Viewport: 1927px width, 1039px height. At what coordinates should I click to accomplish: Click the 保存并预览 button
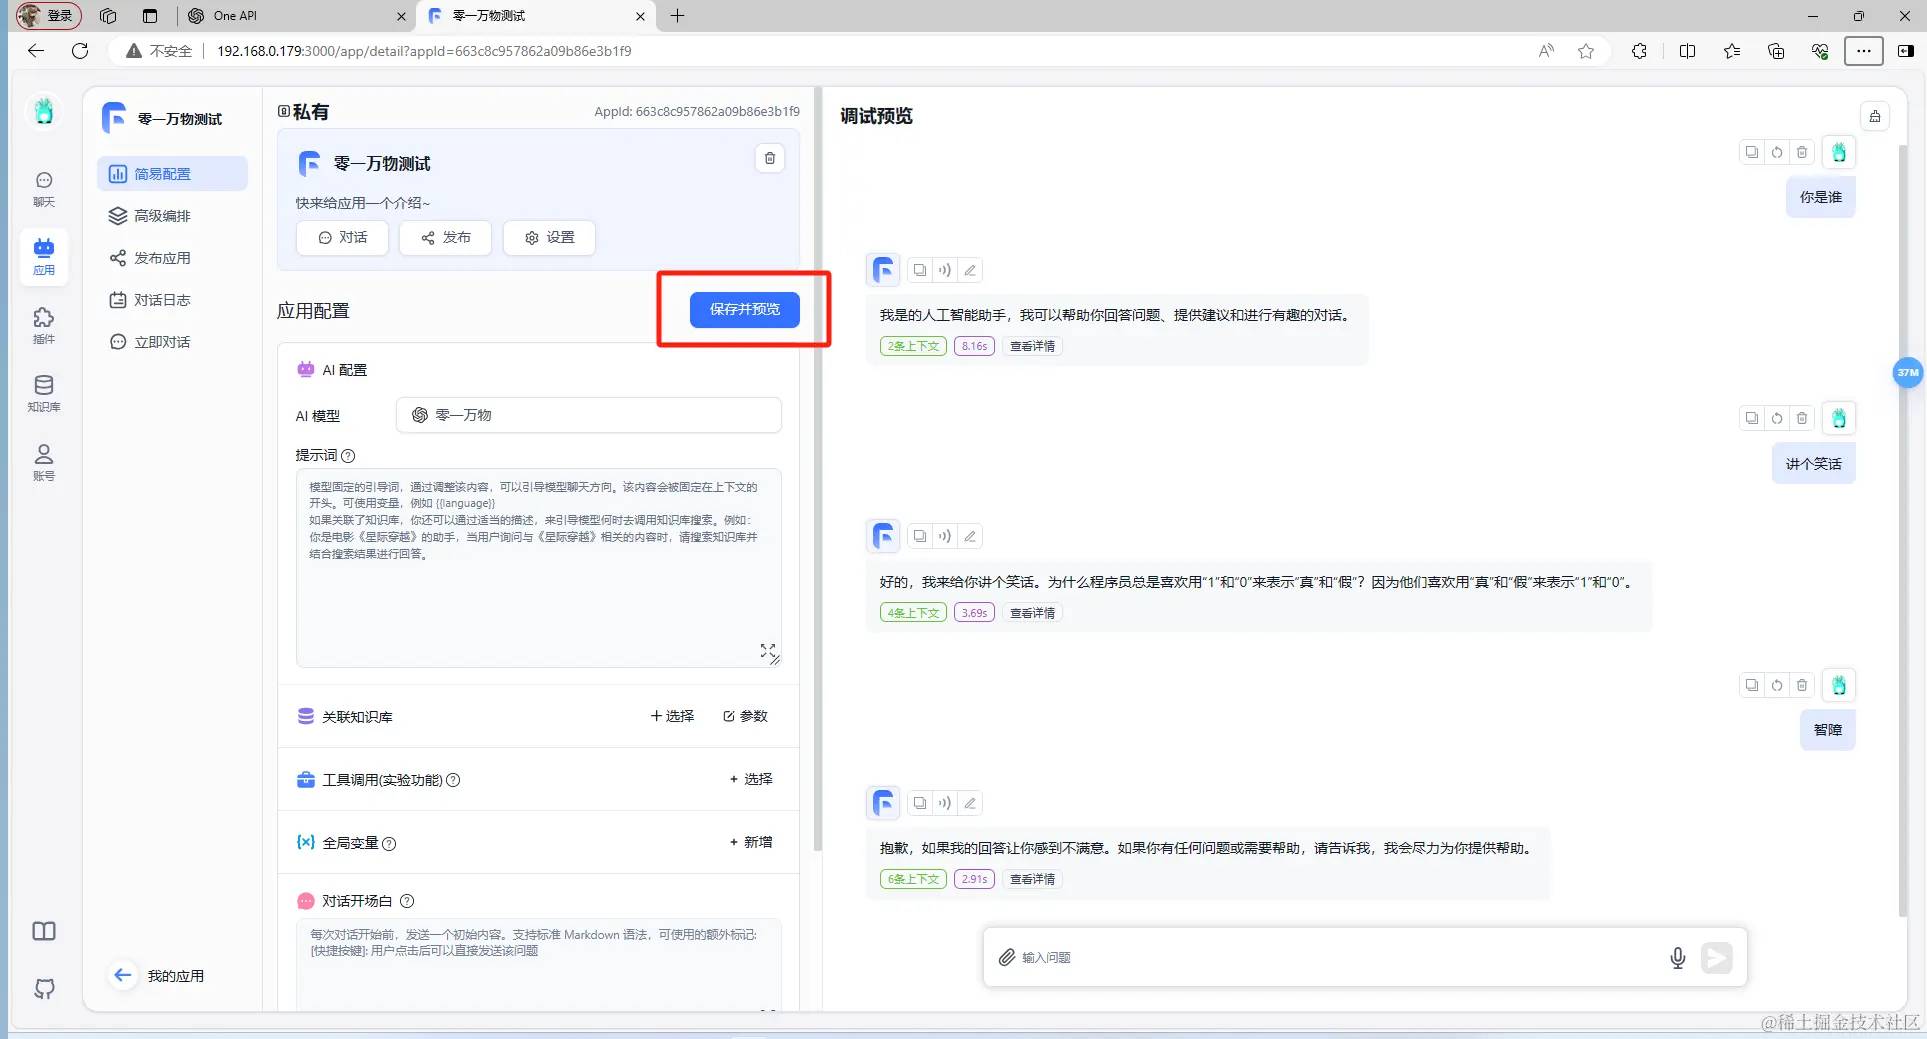(x=745, y=309)
